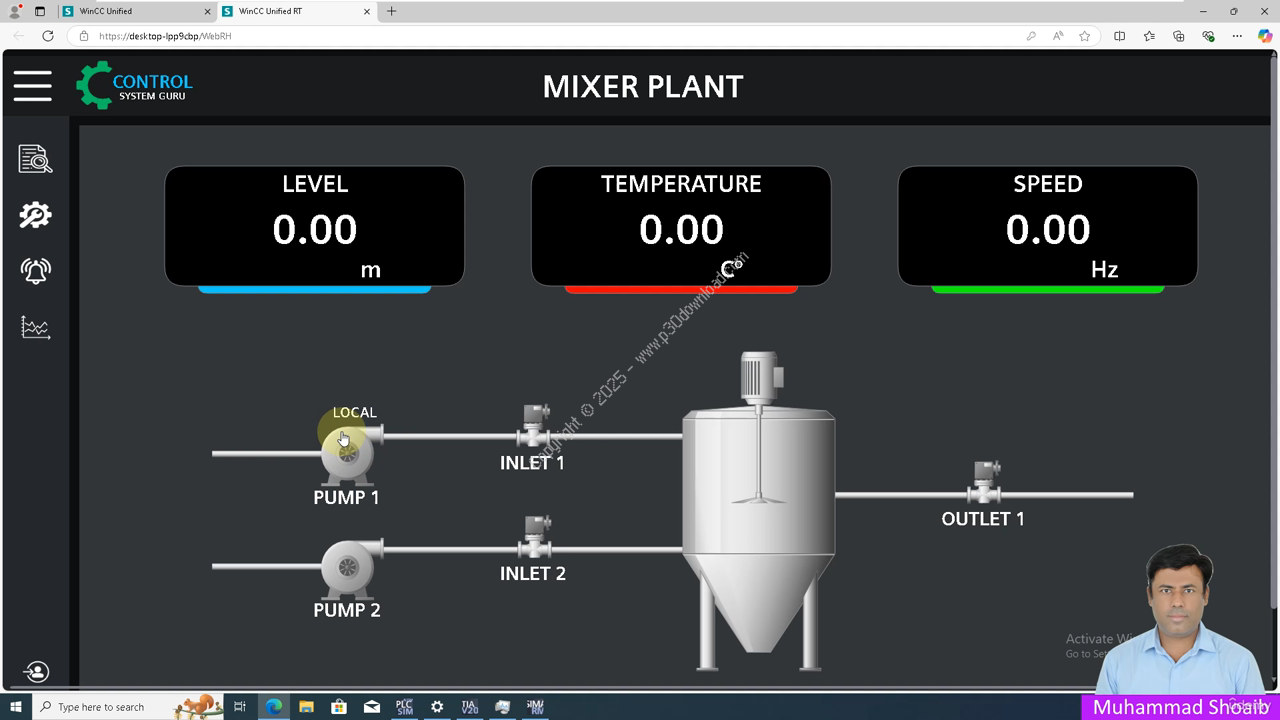The width and height of the screenshot is (1280, 720).
Task: Open browser settings and more menu
Action: tap(1237, 36)
